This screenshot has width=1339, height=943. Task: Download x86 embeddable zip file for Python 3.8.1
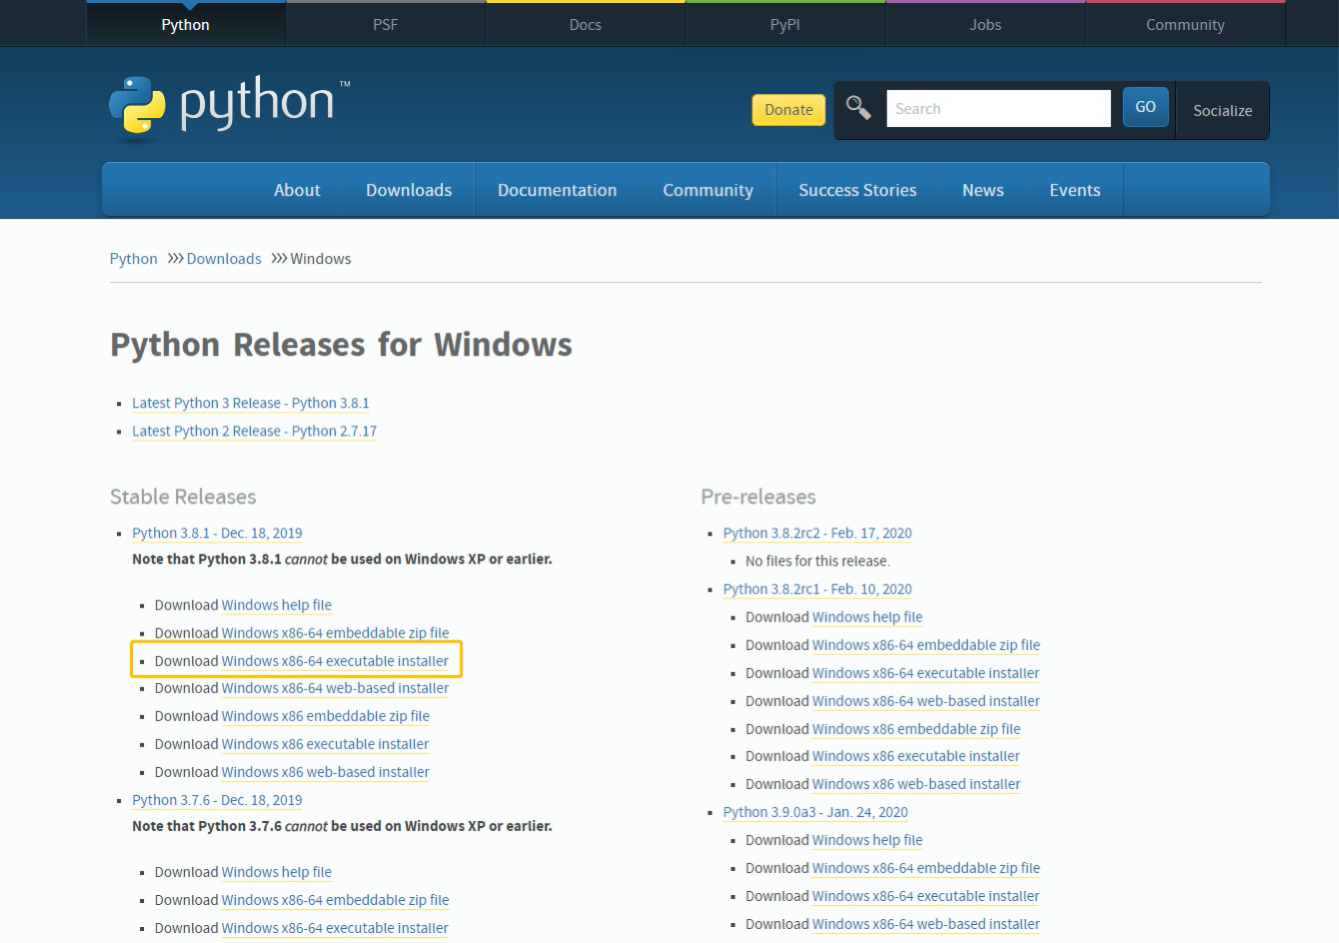326,716
